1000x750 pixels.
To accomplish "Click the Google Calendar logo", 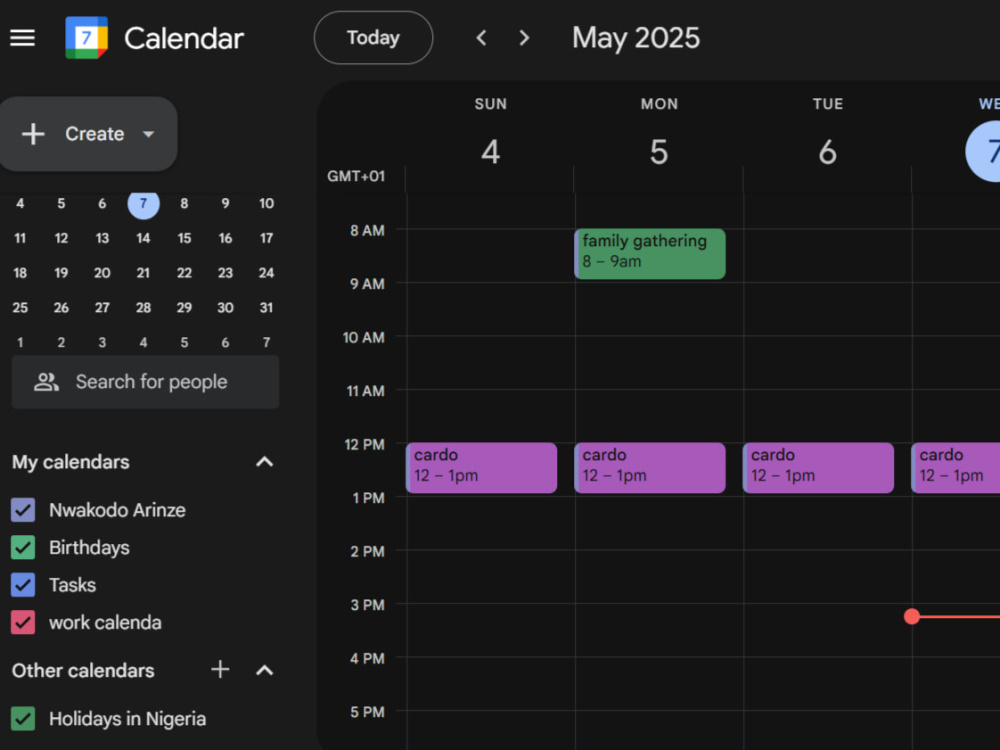I will point(86,38).
